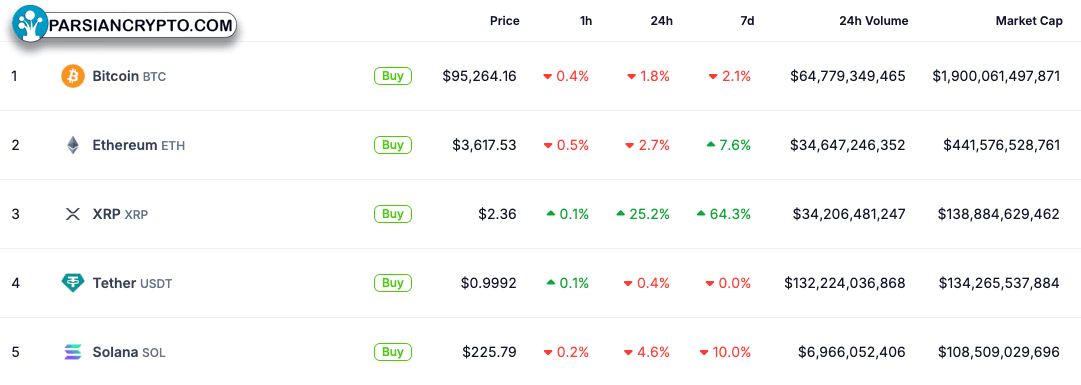Screen dimensions: 1081x385
Task: Click the Tether green logo icon
Action: [72, 283]
